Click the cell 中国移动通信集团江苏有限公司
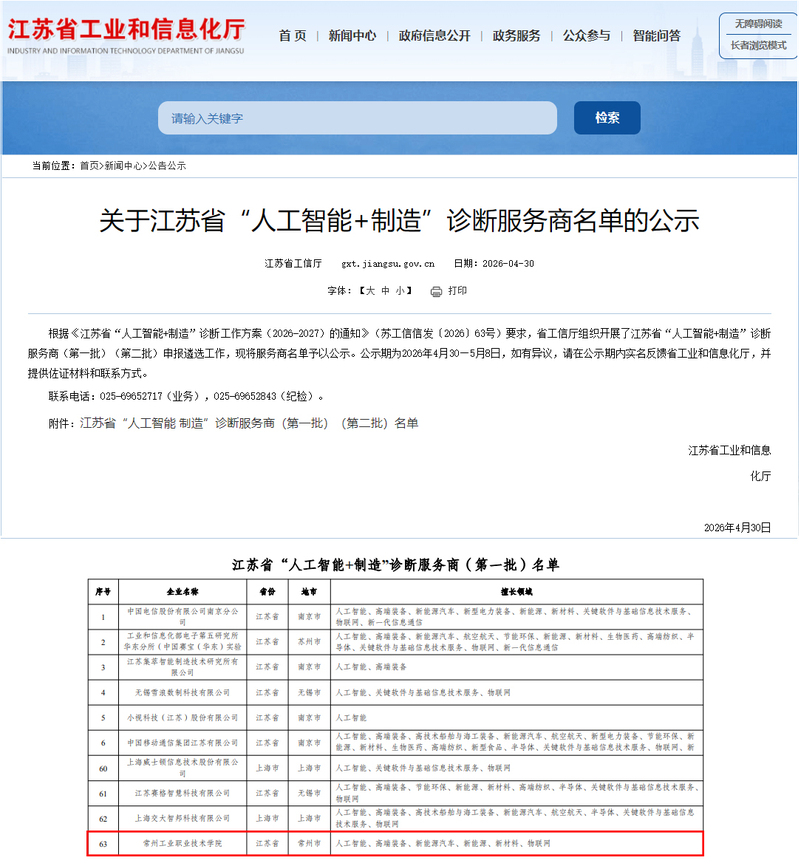This screenshot has height=866, width=799. [x=182, y=743]
